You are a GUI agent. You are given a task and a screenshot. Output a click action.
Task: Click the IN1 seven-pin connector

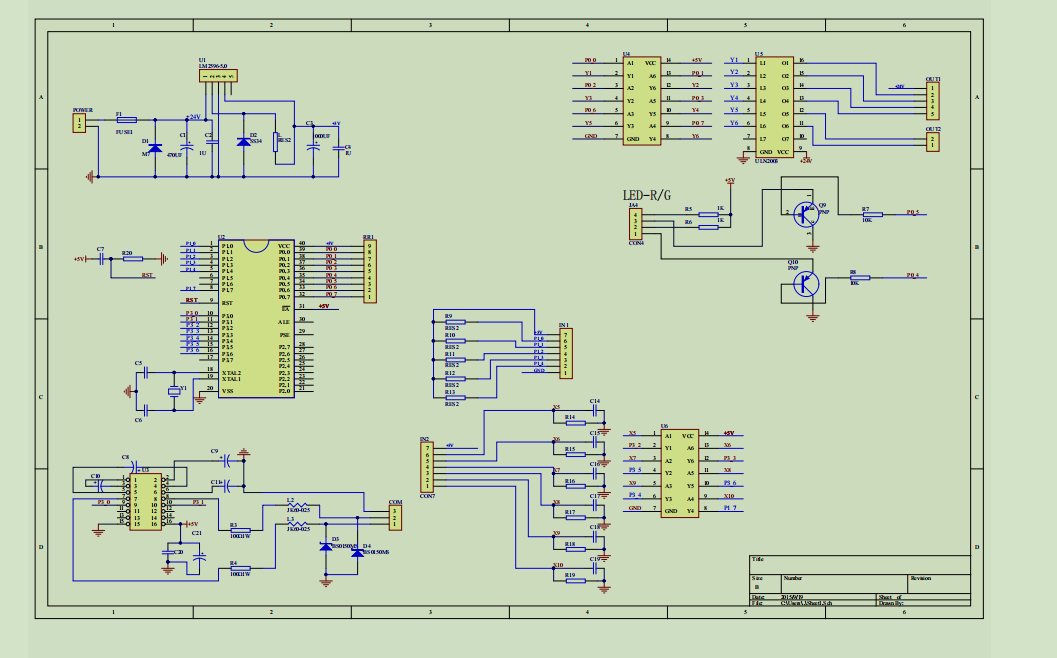(566, 354)
